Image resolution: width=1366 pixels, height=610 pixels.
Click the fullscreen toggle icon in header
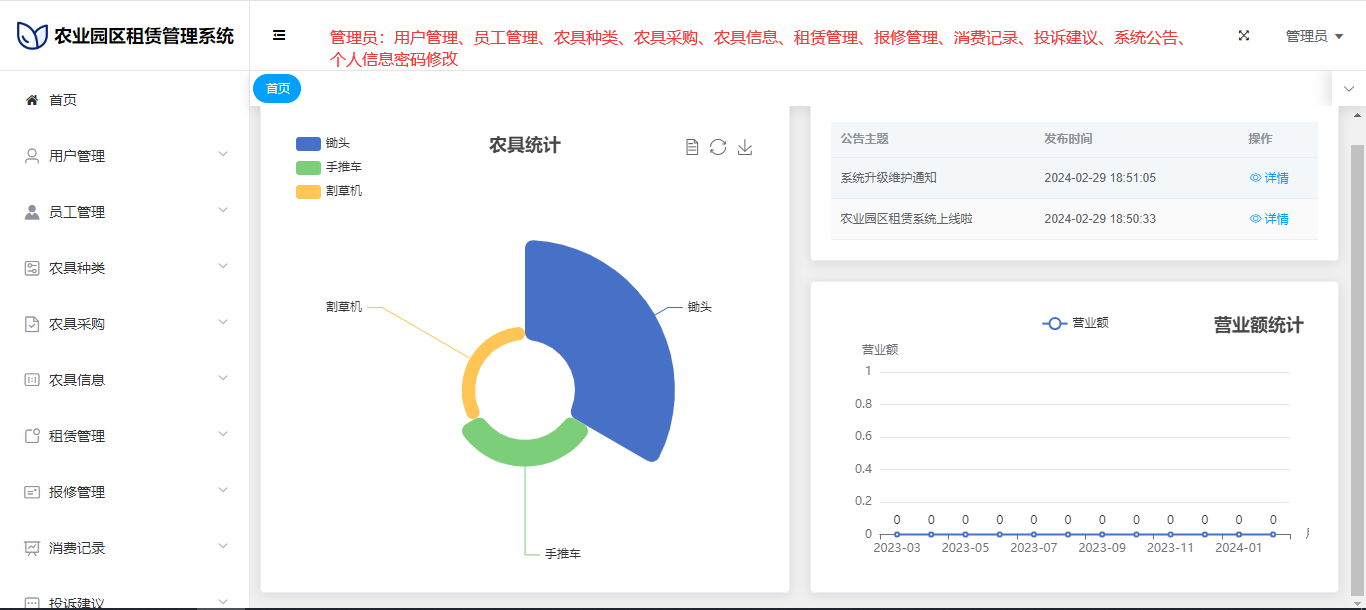(x=1244, y=35)
